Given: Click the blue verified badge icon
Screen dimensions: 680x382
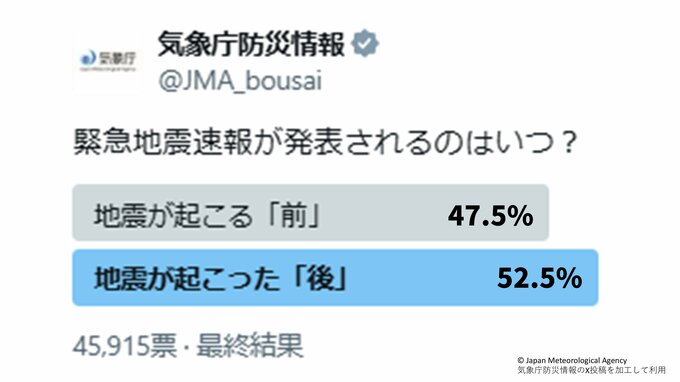Looking at the screenshot, I should pos(365,43).
